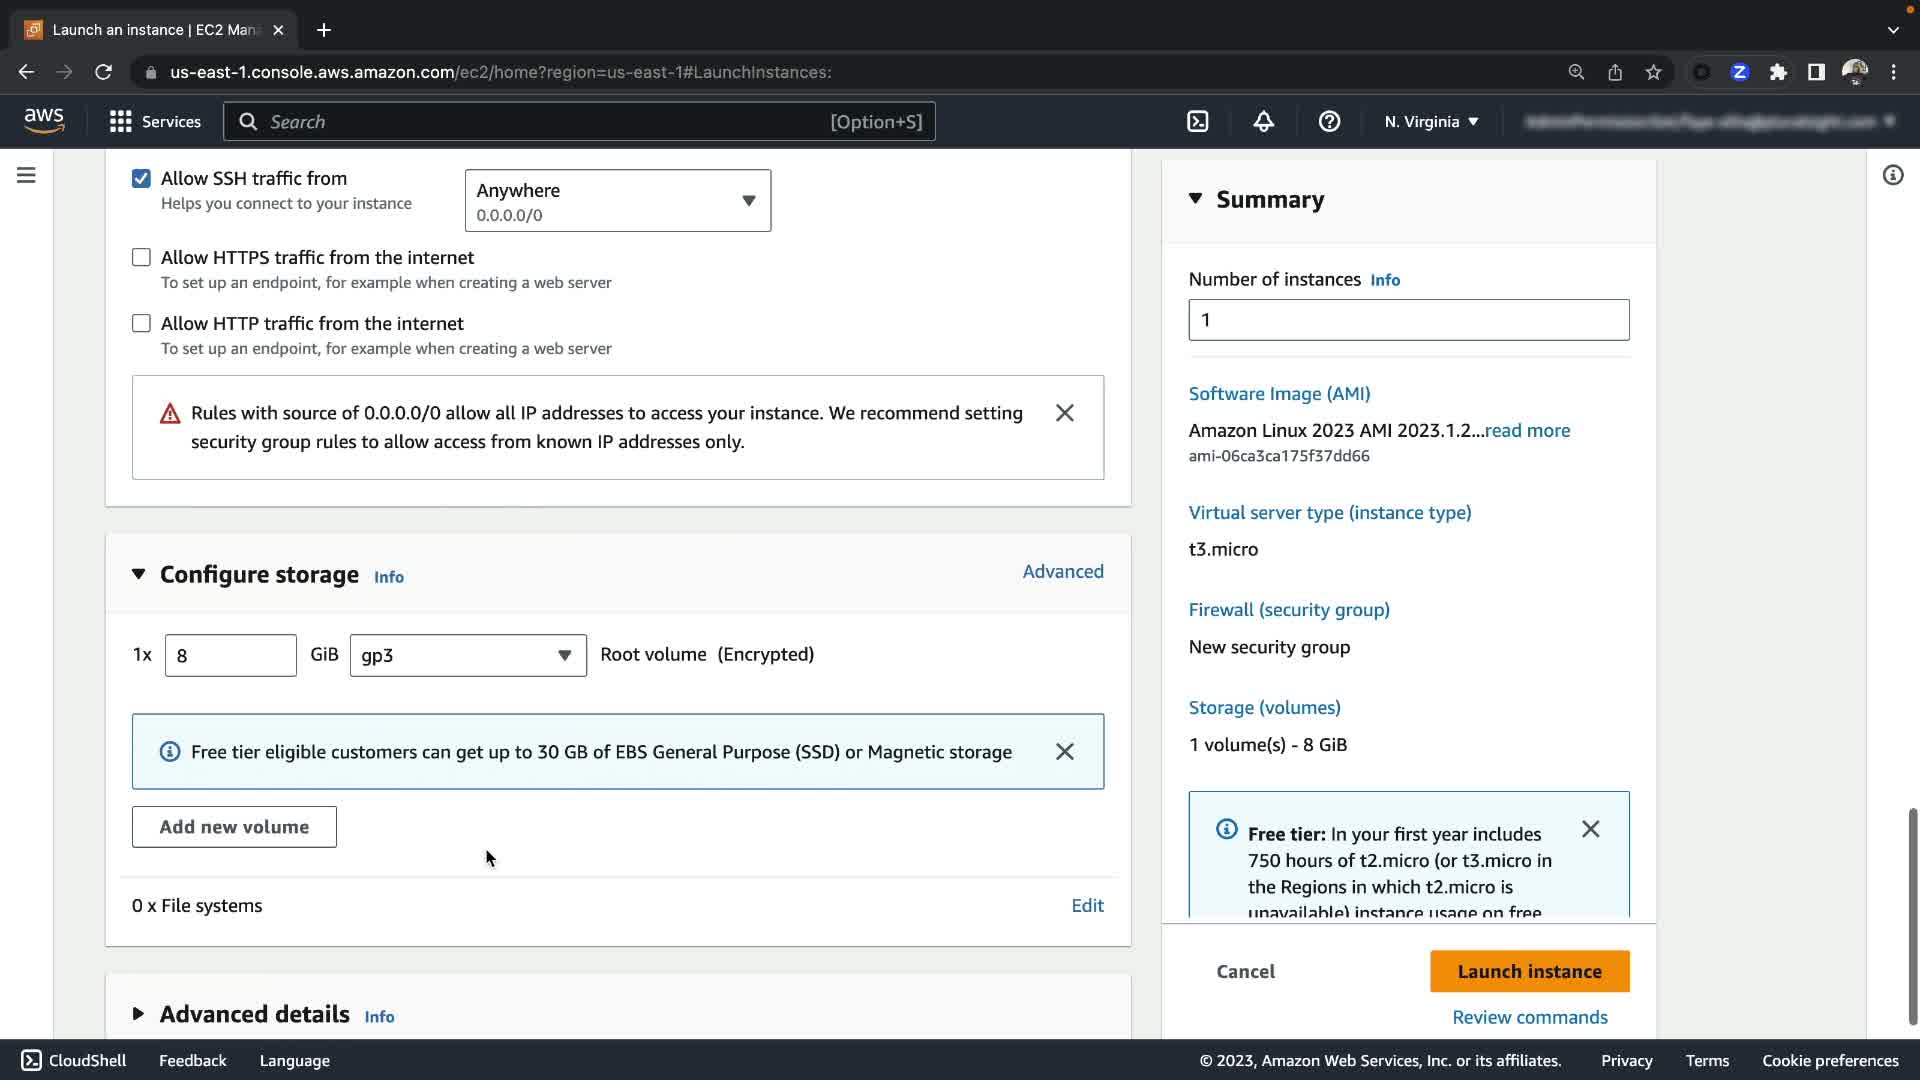
Task: Close the free tier storage info banner
Action: pyautogui.click(x=1064, y=752)
